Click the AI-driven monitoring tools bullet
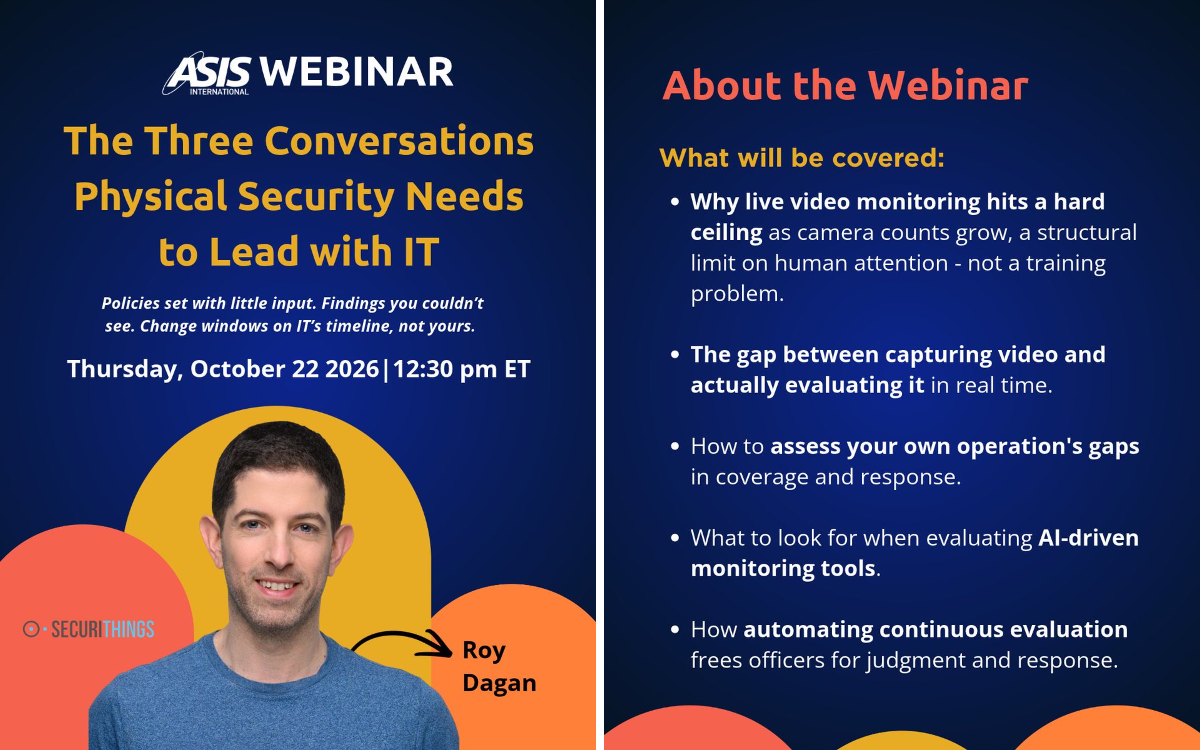Viewport: 1200px width, 750px height. click(x=905, y=553)
